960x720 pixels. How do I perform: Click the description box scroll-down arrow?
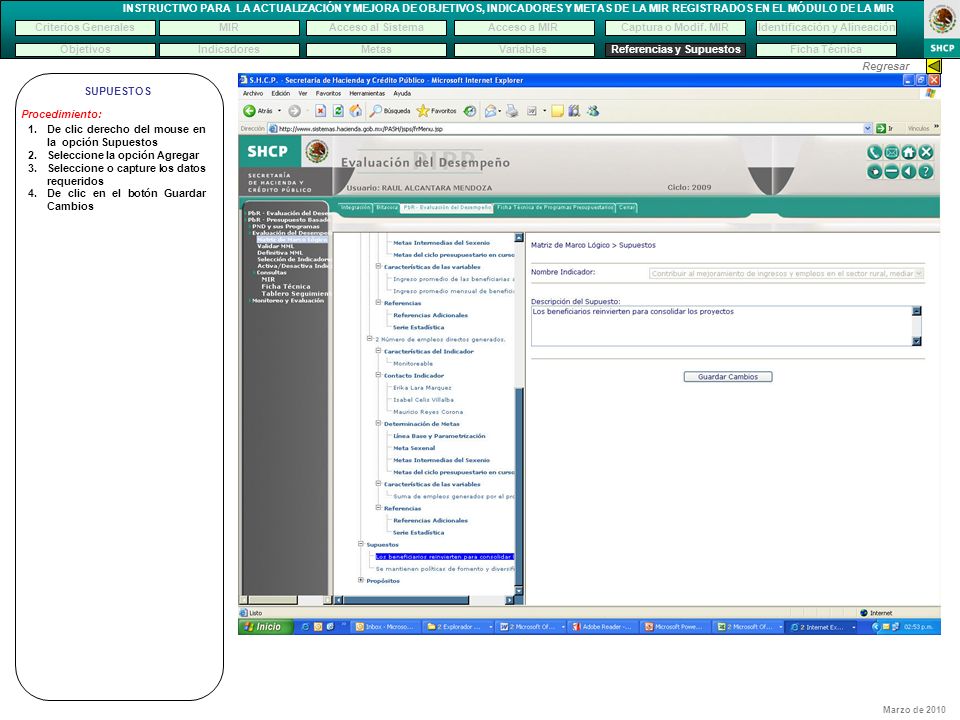(x=917, y=342)
